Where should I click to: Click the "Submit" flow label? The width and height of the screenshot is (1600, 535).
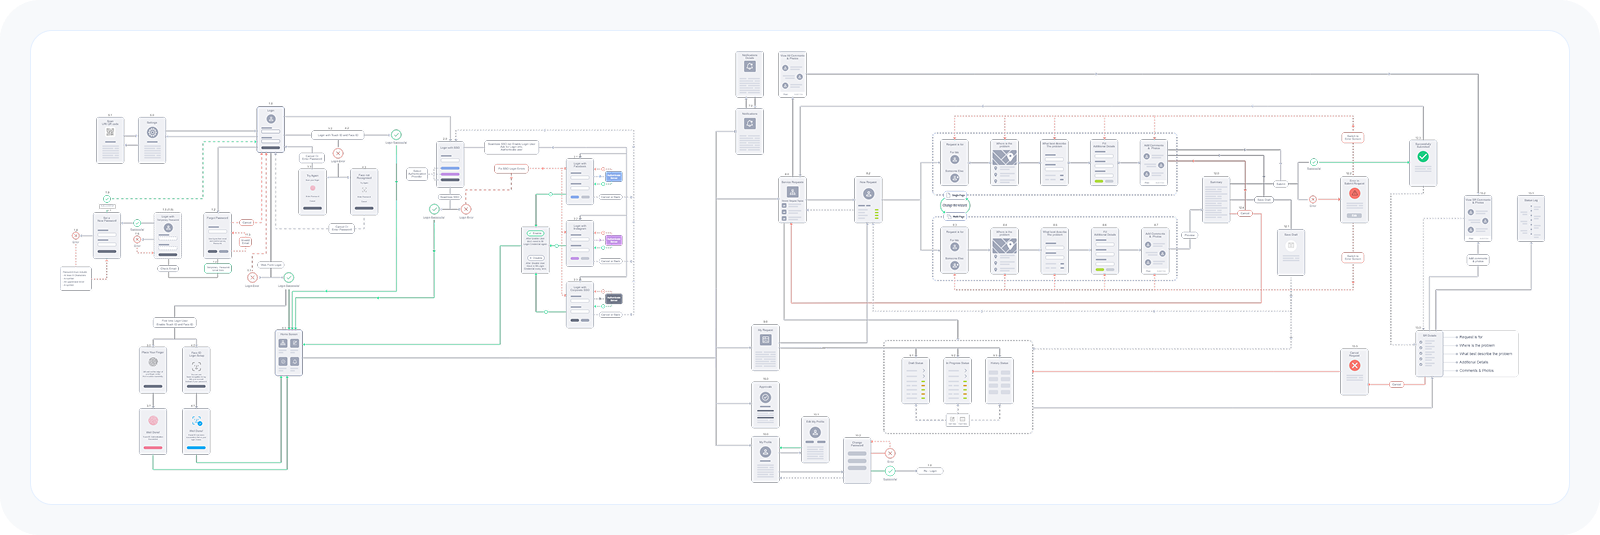(x=1281, y=184)
